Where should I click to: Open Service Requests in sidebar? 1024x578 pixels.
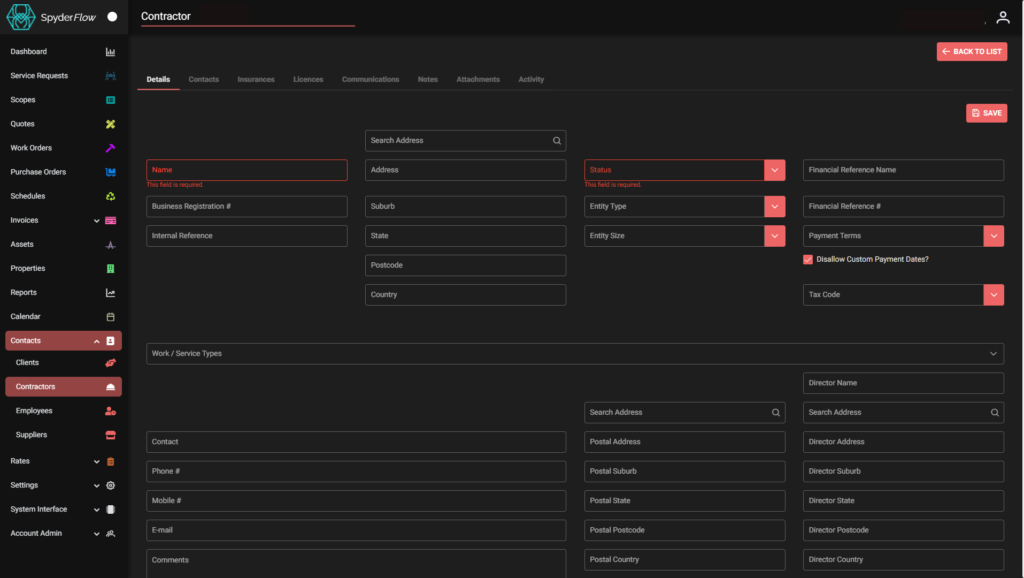[x=39, y=76]
